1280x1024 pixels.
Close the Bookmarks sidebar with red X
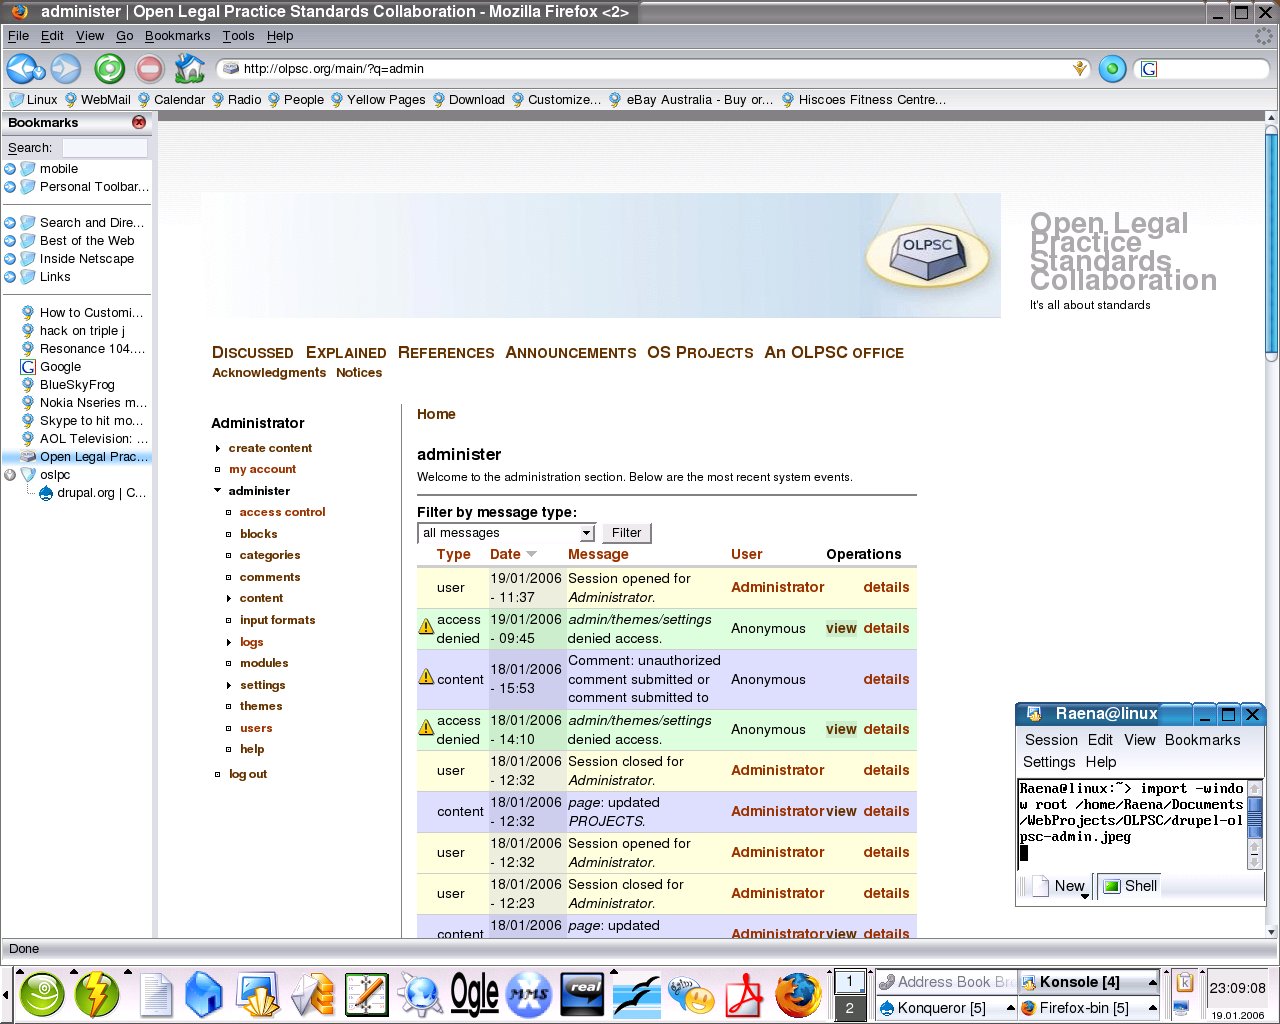pyautogui.click(x=139, y=122)
